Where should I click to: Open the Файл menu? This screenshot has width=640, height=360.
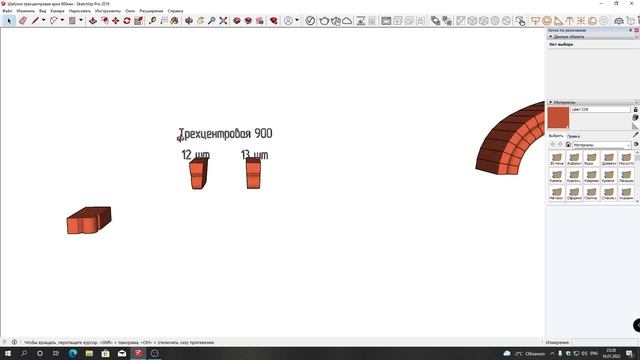point(7,11)
